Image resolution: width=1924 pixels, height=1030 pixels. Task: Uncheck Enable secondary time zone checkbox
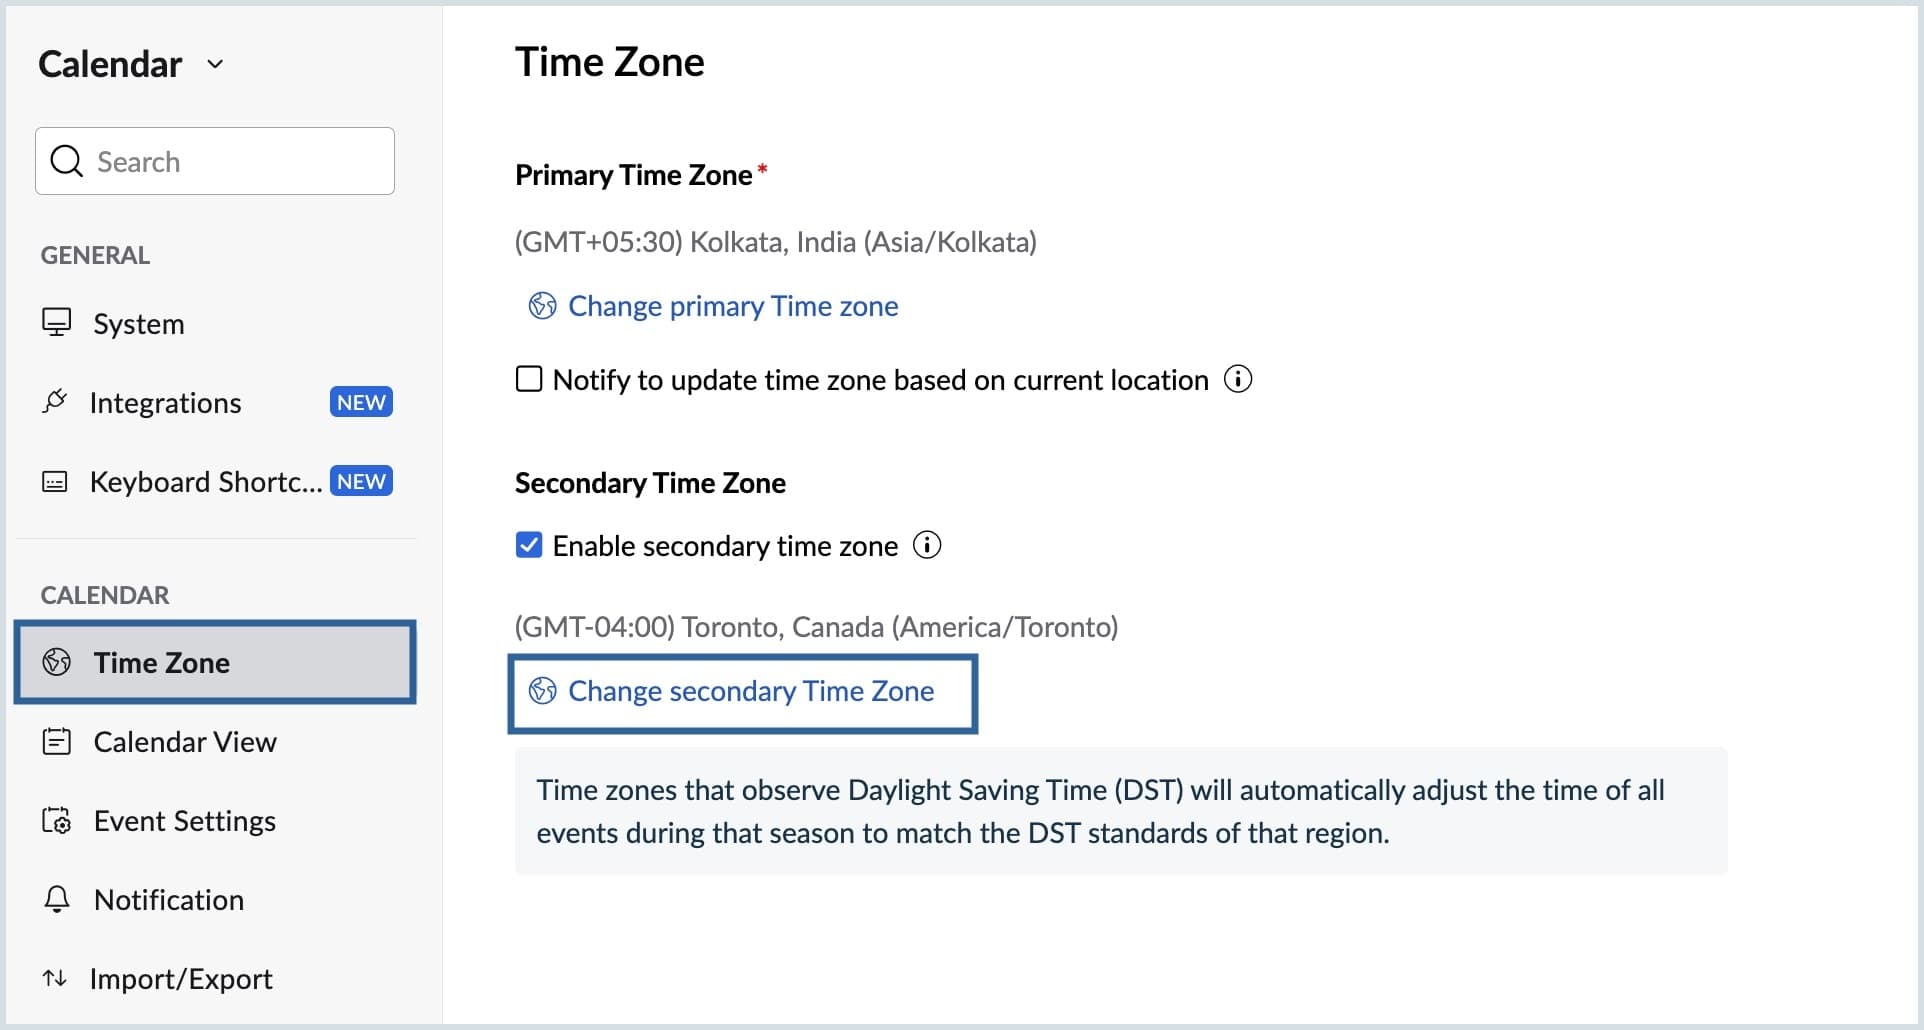pos(529,546)
